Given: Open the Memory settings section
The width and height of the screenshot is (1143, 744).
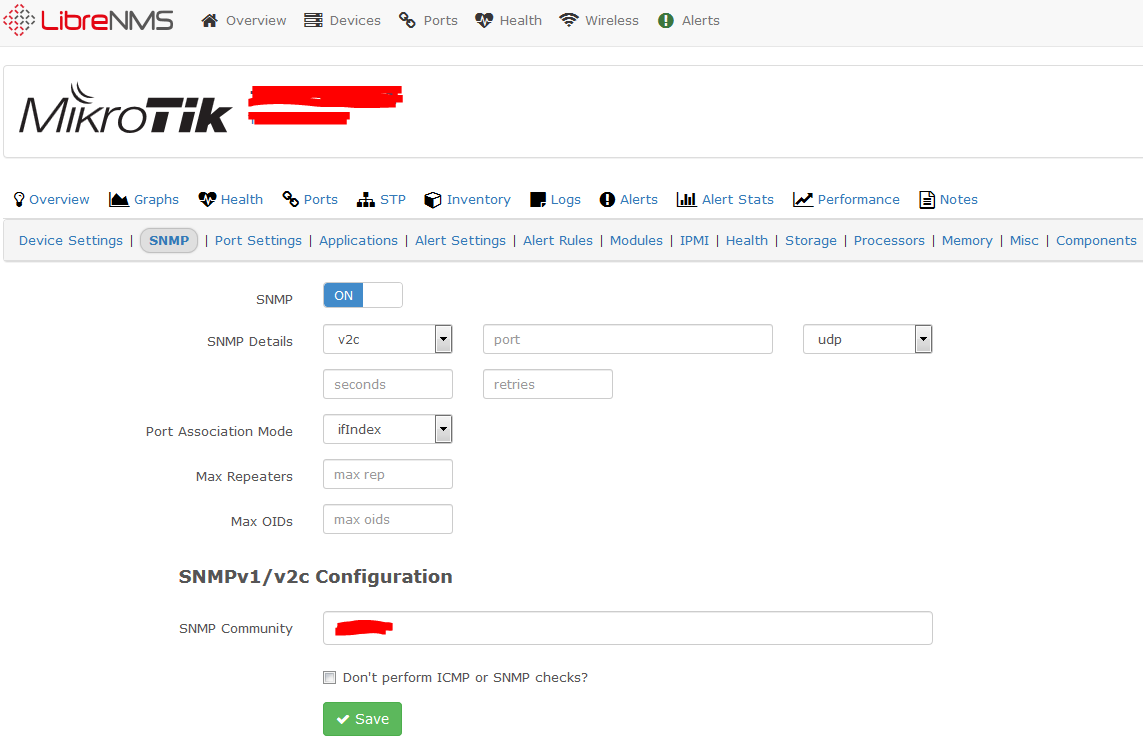Looking at the screenshot, I should point(967,240).
